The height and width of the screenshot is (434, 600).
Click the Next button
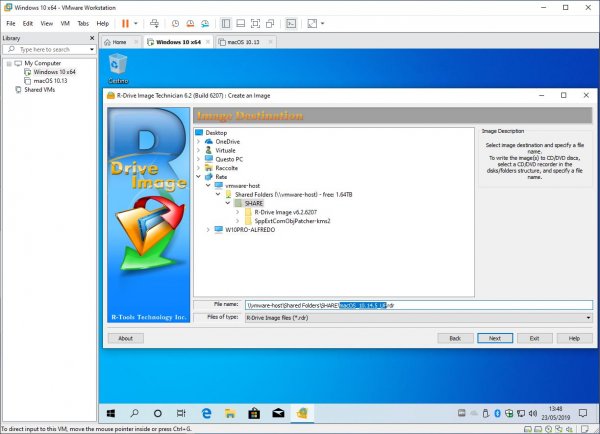(x=495, y=338)
